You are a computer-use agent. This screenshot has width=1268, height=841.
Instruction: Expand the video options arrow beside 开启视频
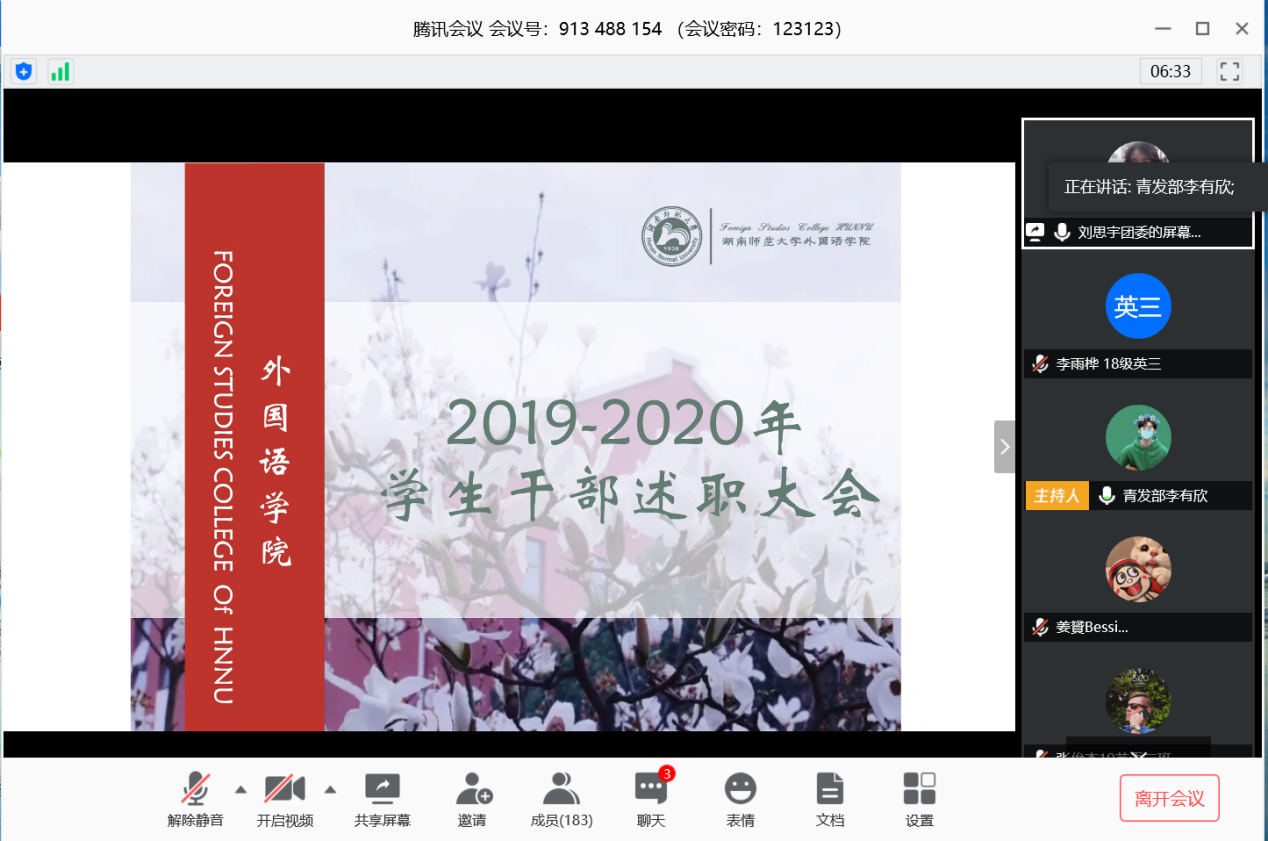pos(330,789)
